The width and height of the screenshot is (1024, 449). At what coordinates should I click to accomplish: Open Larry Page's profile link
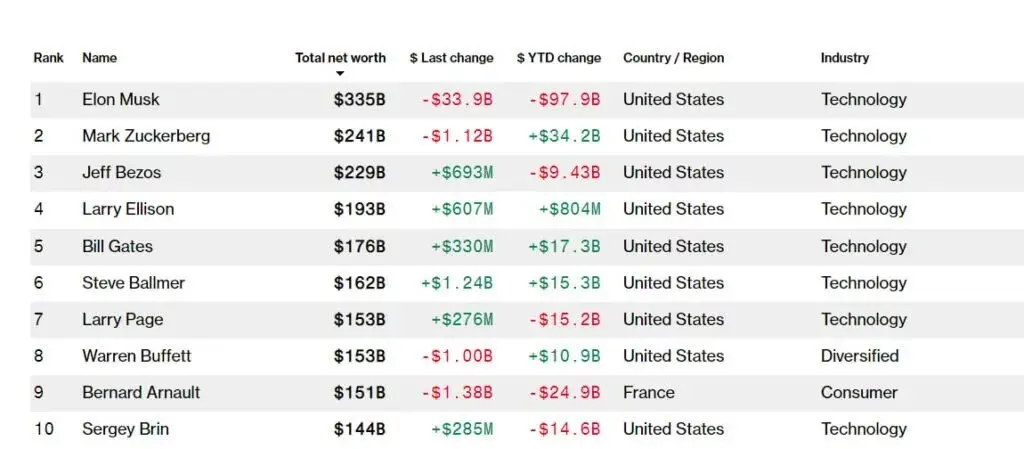coord(123,320)
